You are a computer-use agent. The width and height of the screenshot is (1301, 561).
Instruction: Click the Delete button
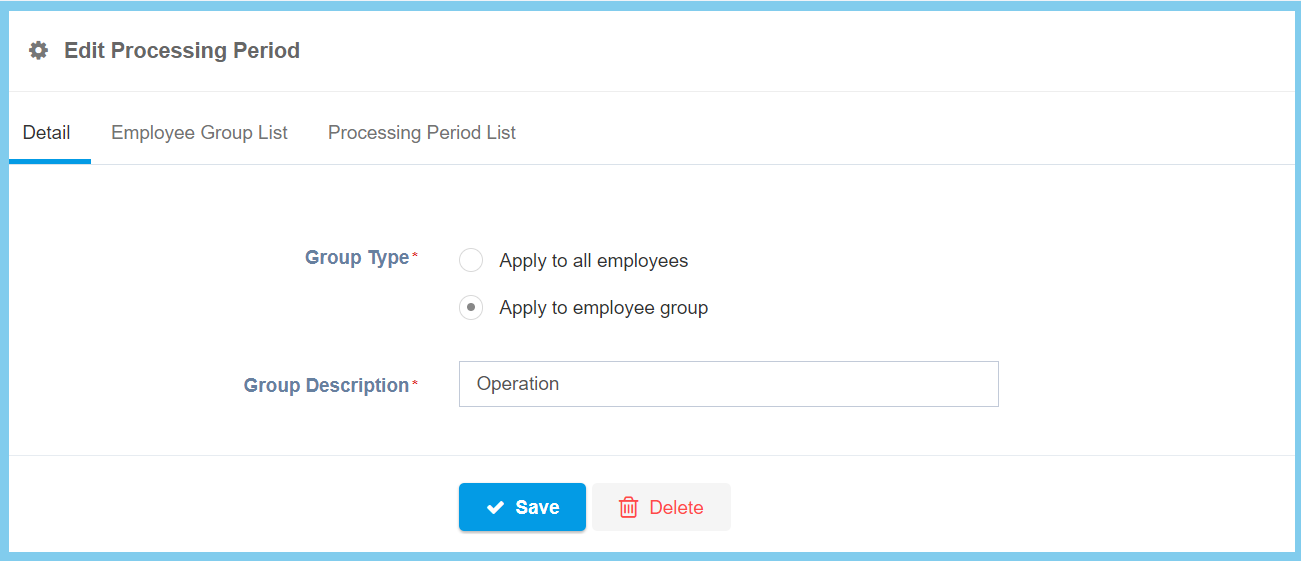(x=661, y=508)
